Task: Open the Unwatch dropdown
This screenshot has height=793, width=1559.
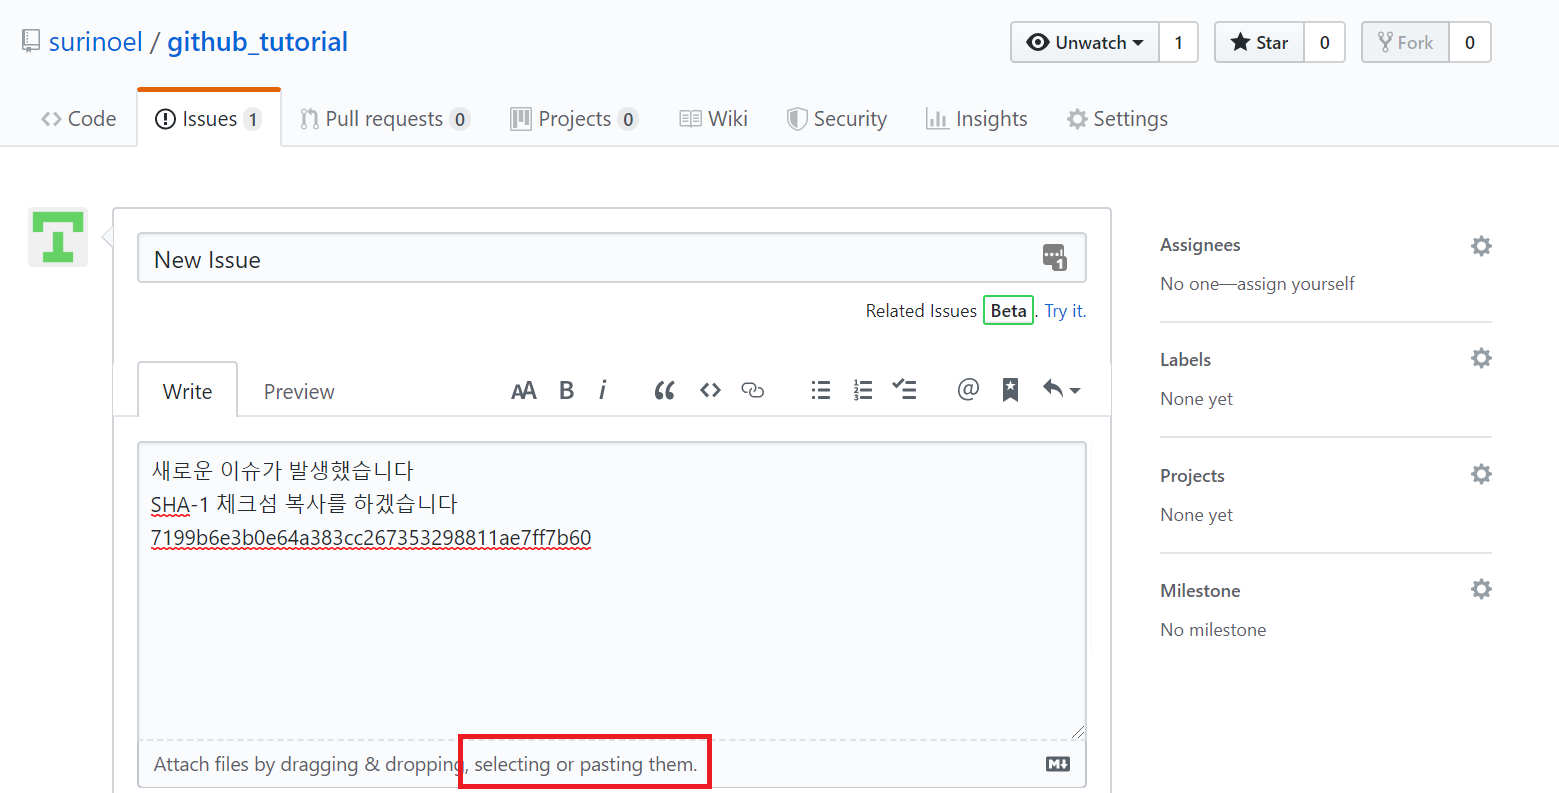Action: click(1085, 42)
